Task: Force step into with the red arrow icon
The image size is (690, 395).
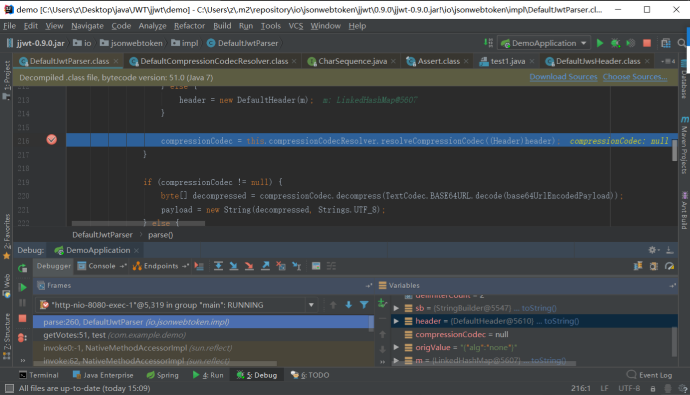Action: (x=249, y=266)
